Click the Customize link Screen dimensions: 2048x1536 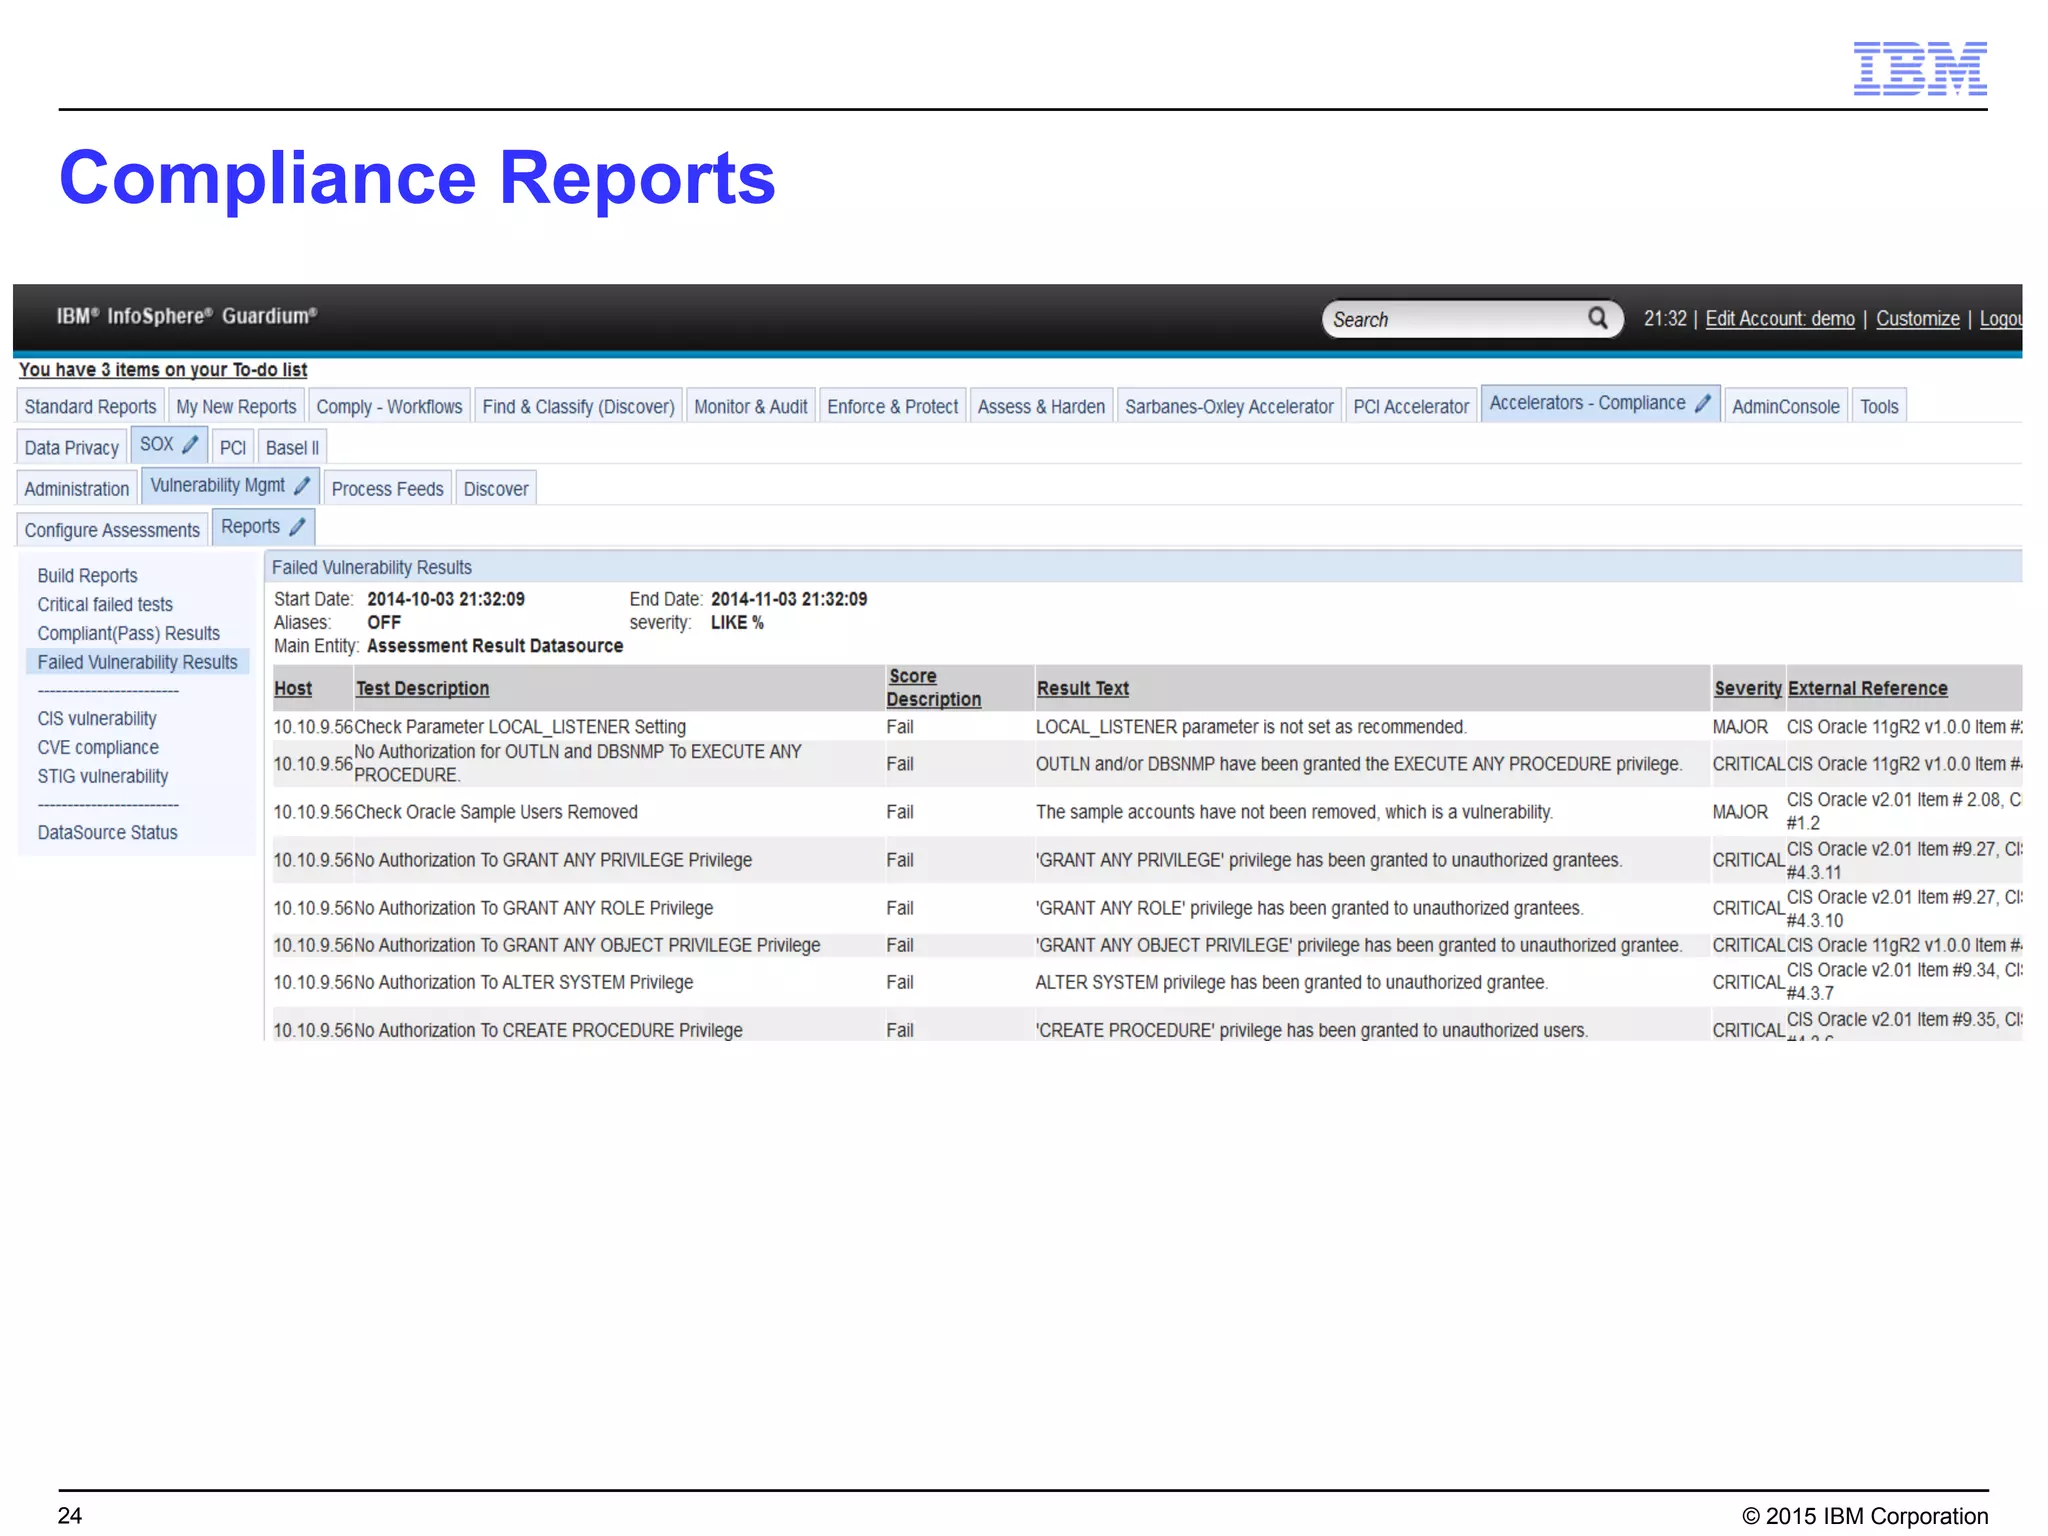click(x=1917, y=319)
